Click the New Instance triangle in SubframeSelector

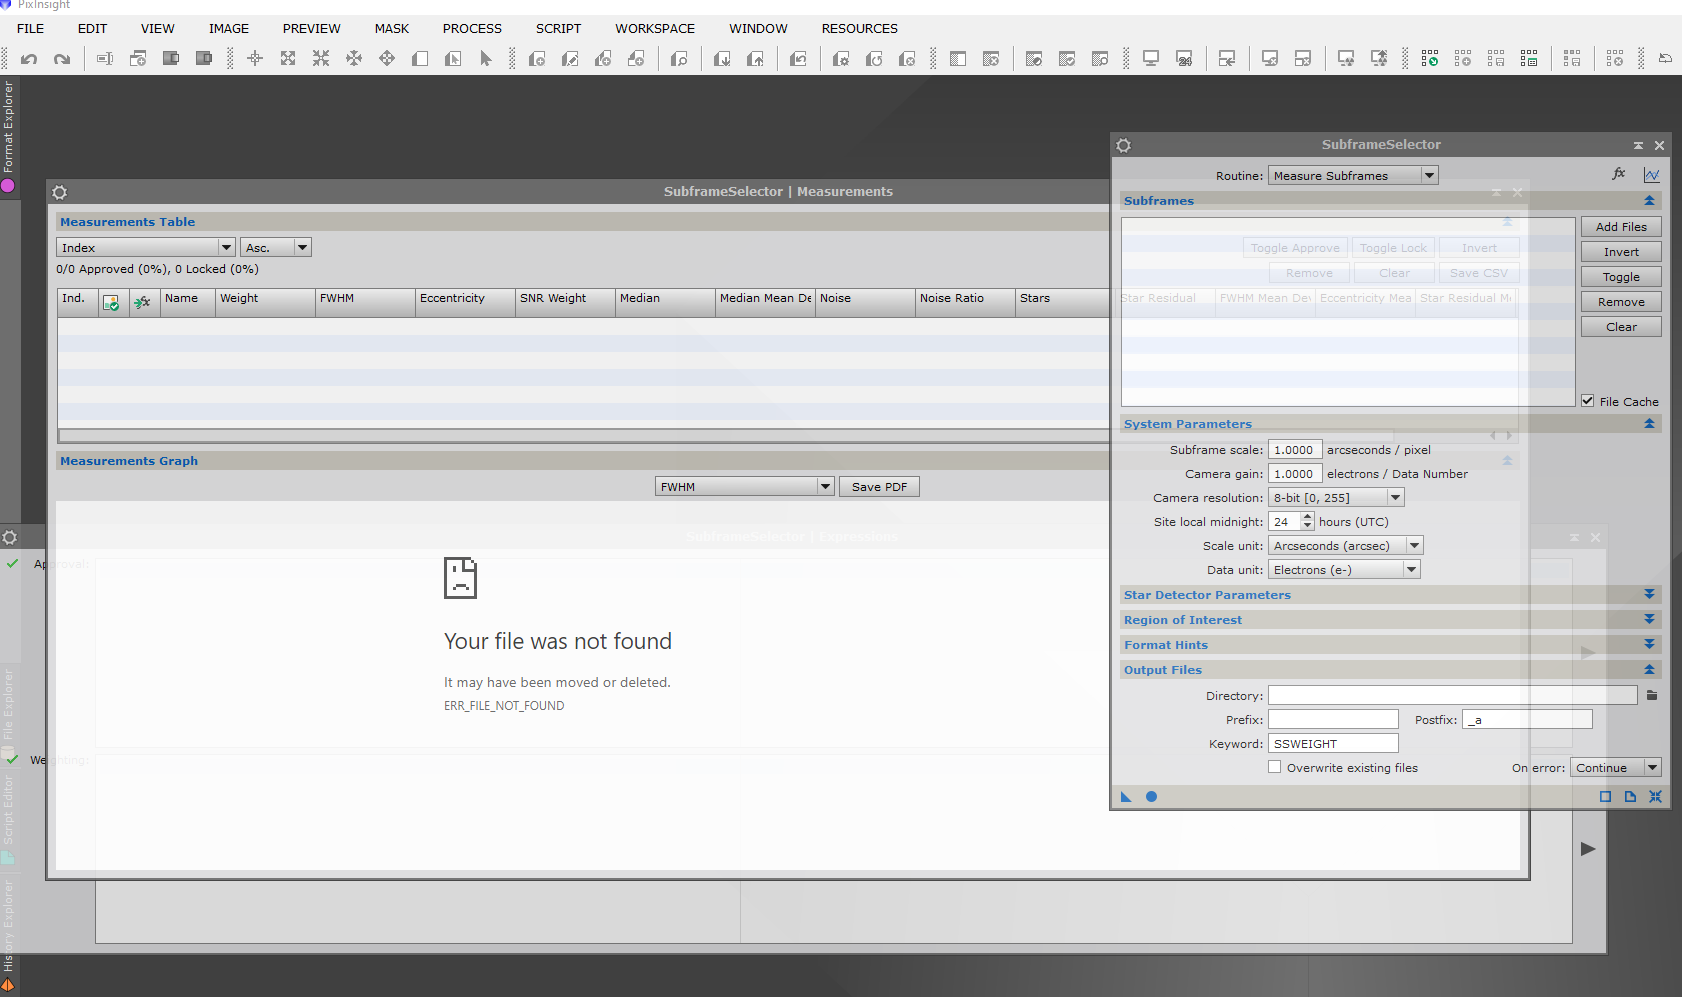coord(1126,797)
